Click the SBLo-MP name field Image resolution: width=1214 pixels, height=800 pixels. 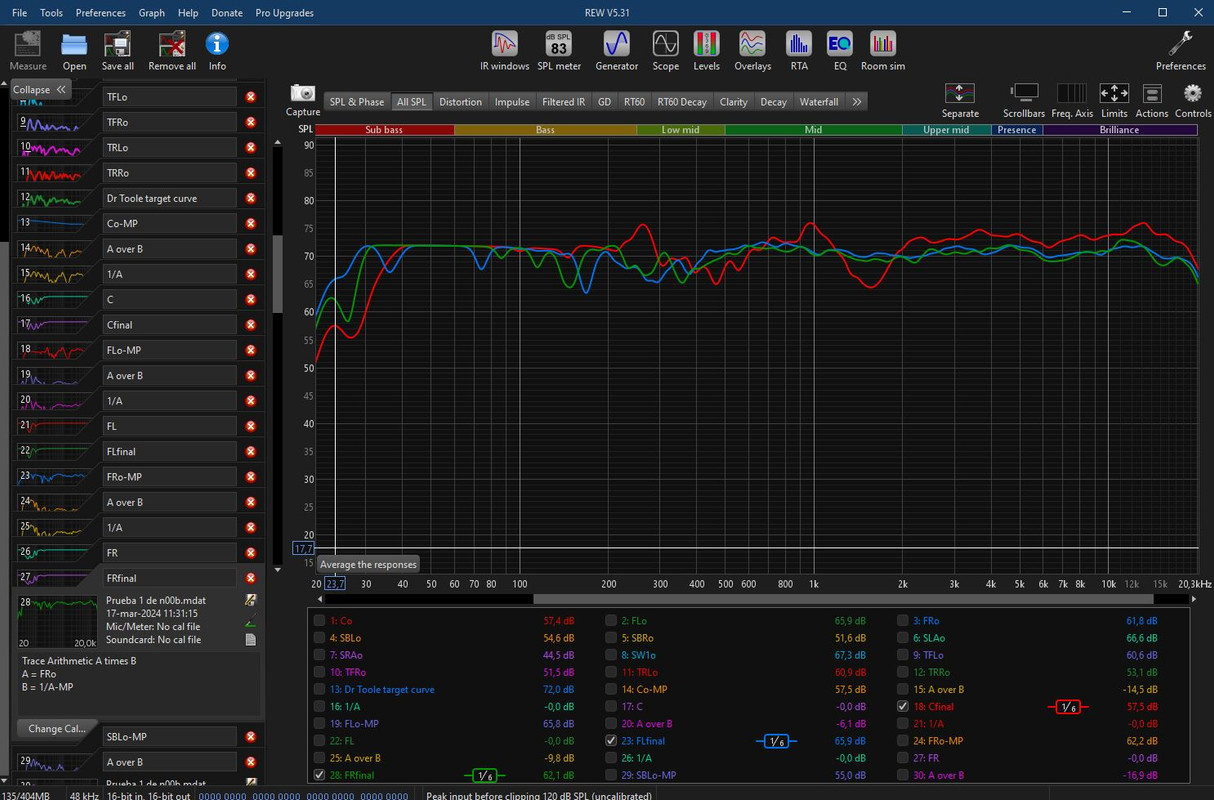click(x=170, y=737)
